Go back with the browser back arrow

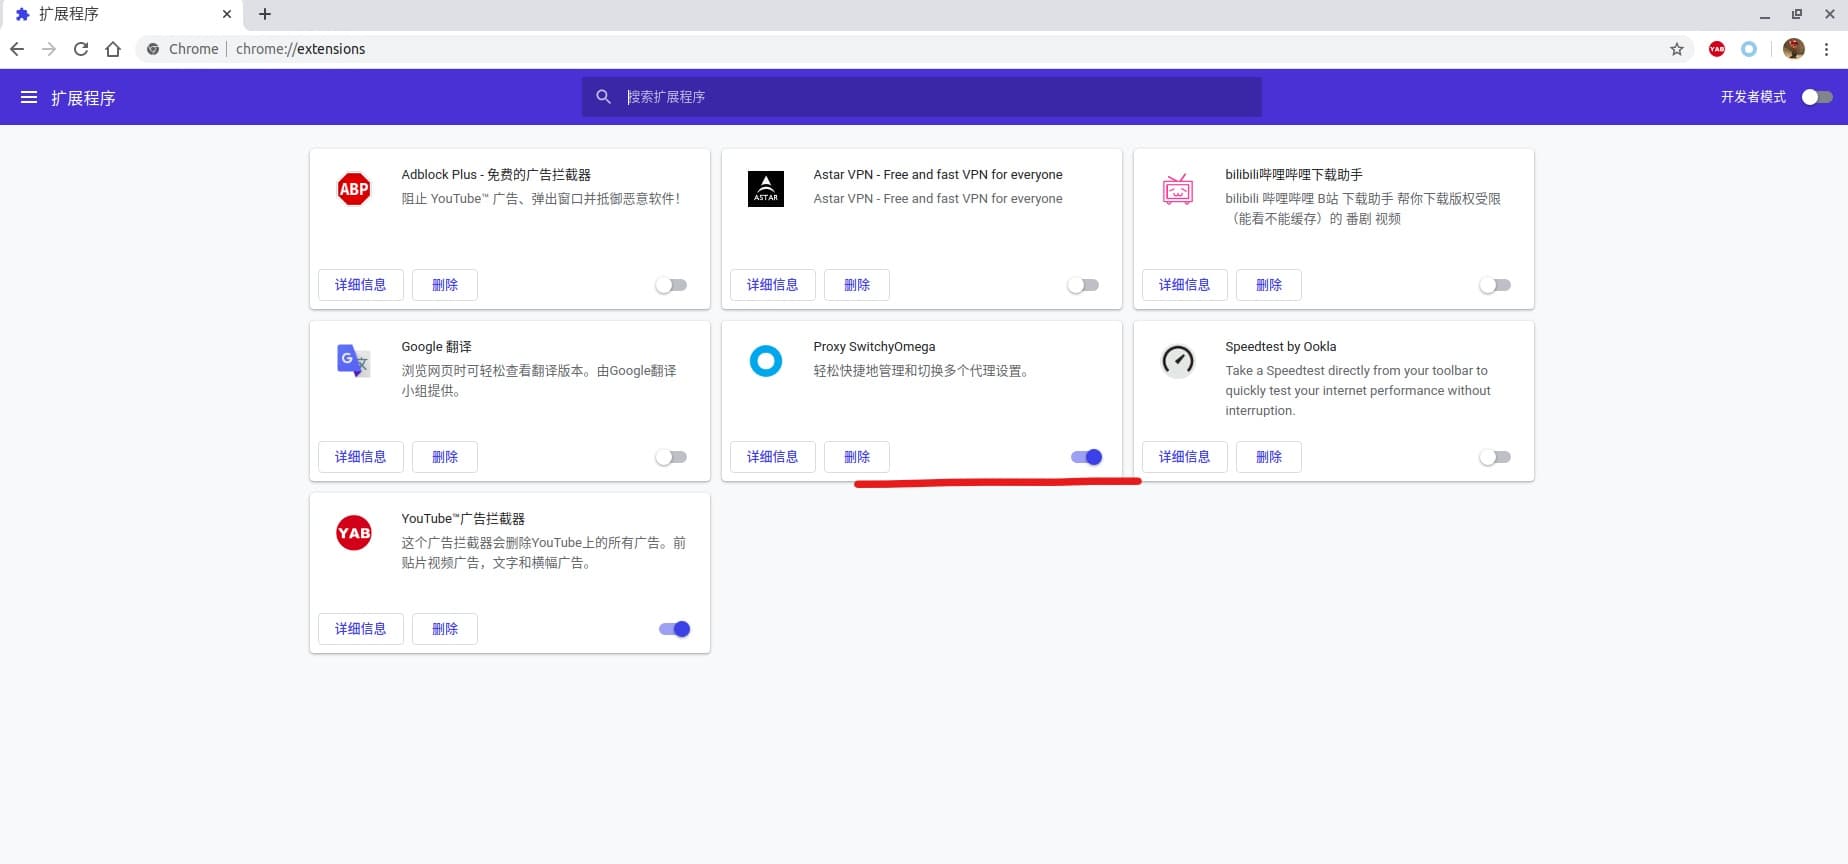(x=17, y=49)
